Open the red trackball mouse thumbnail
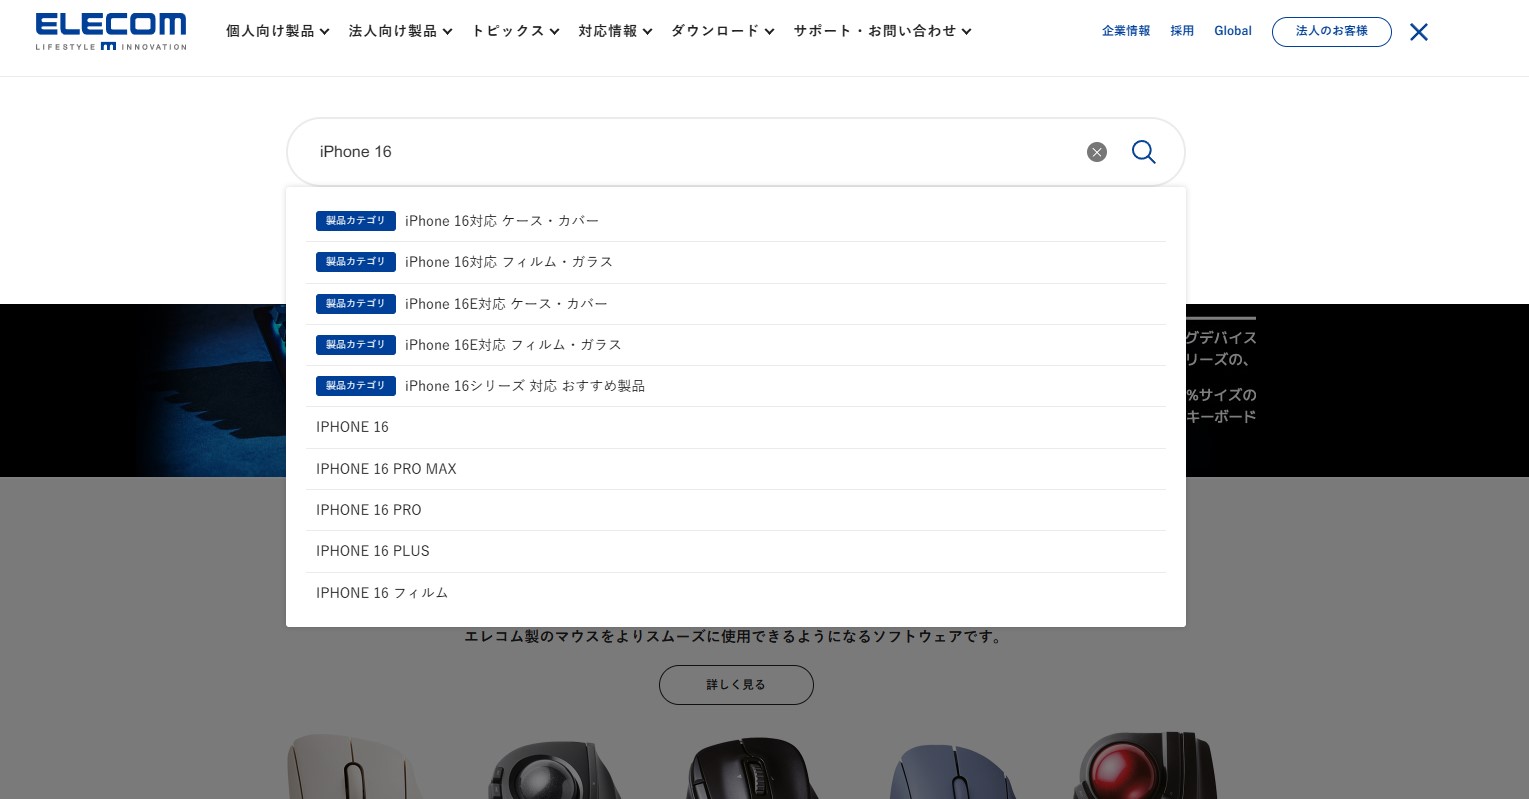This screenshot has height=799, width=1529. [x=1146, y=767]
